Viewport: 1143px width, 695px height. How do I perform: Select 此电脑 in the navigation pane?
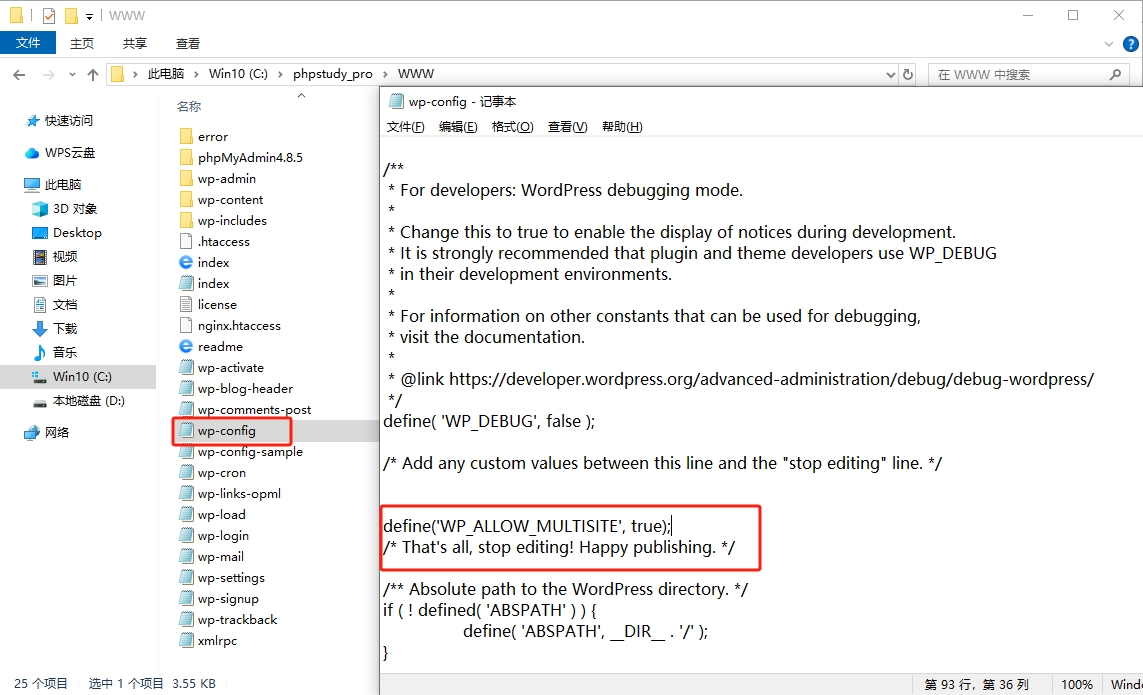click(x=63, y=185)
